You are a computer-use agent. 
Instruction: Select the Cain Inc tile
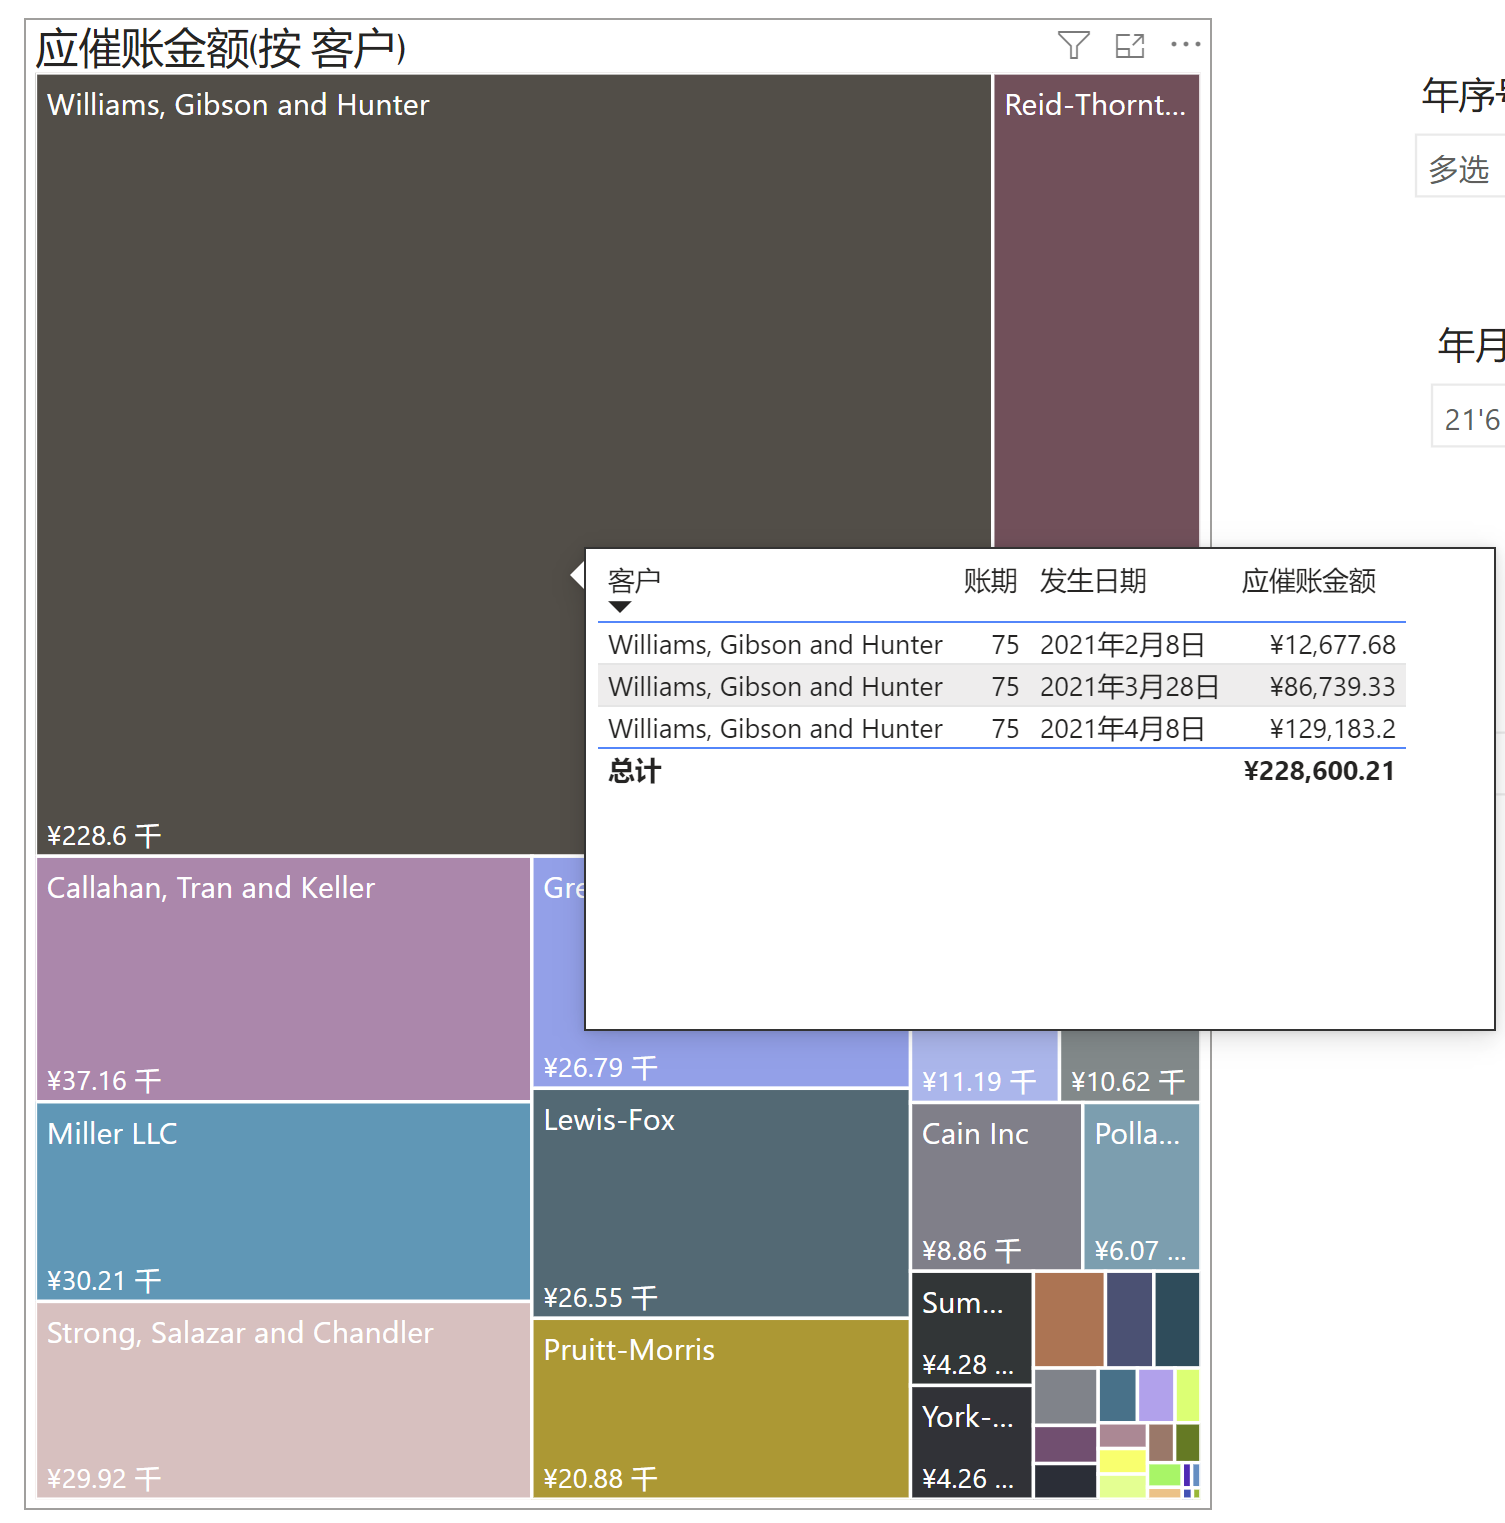pyautogui.click(x=996, y=1186)
